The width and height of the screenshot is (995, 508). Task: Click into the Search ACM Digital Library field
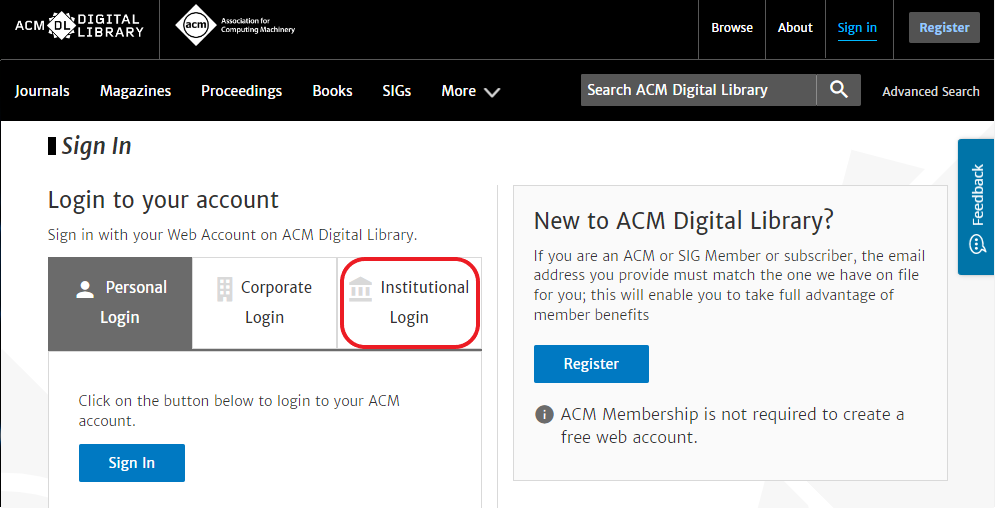[698, 90]
